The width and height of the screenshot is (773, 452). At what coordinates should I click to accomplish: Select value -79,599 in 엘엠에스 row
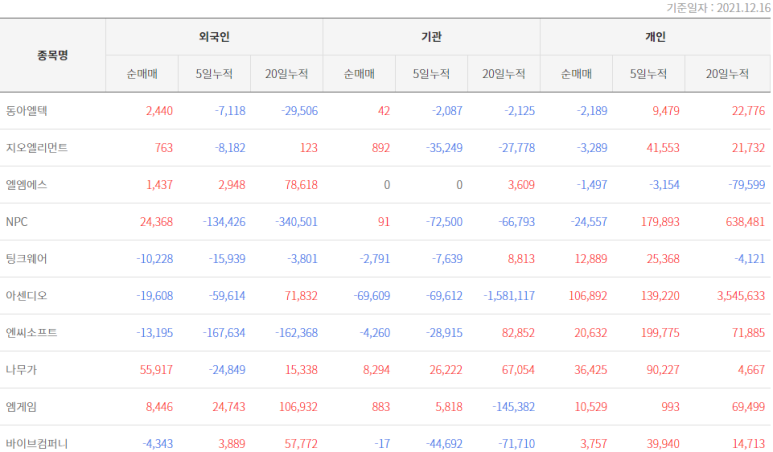click(747, 185)
